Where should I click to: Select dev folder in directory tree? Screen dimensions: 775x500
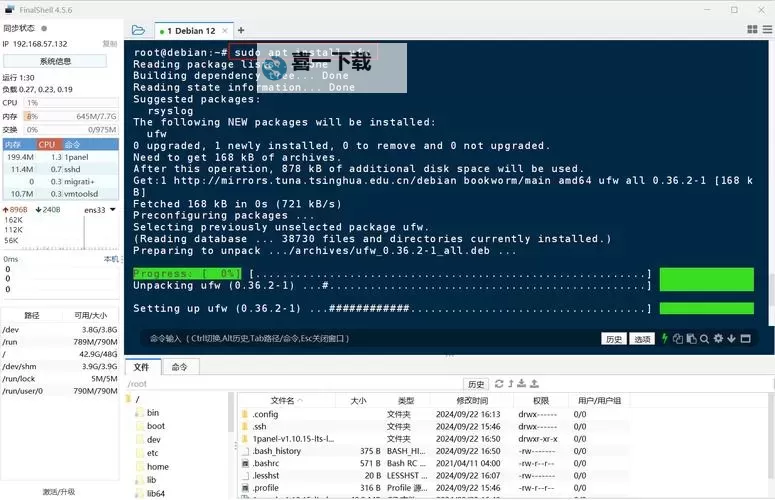[x=154, y=440]
